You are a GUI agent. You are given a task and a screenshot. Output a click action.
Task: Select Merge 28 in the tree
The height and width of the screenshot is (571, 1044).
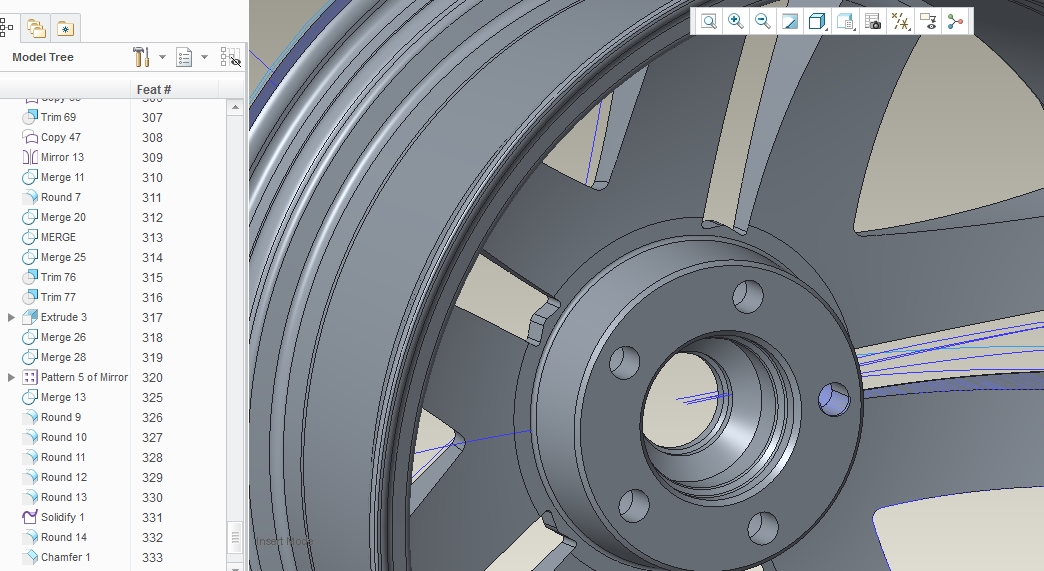coord(63,357)
